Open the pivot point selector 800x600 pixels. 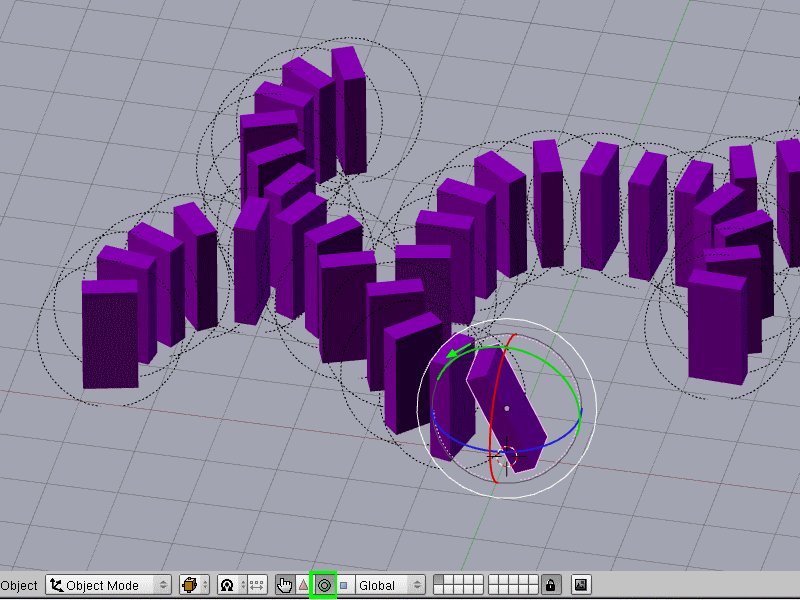[x=229, y=585]
